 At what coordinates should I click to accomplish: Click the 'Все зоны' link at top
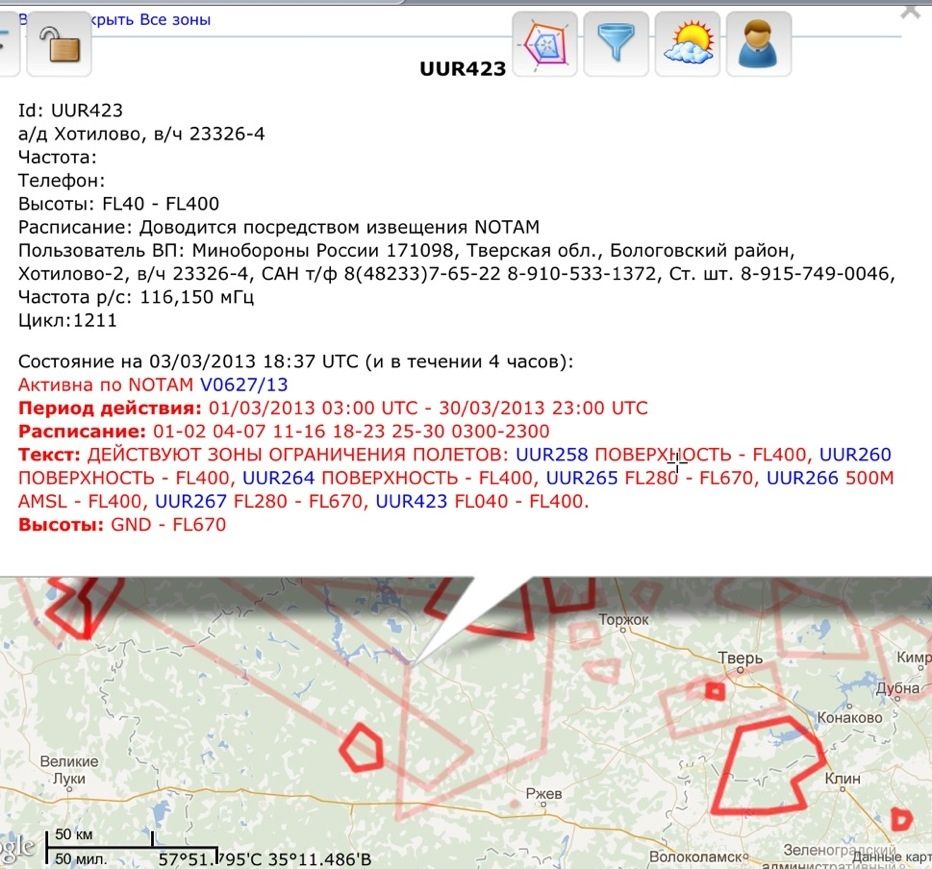point(175,20)
